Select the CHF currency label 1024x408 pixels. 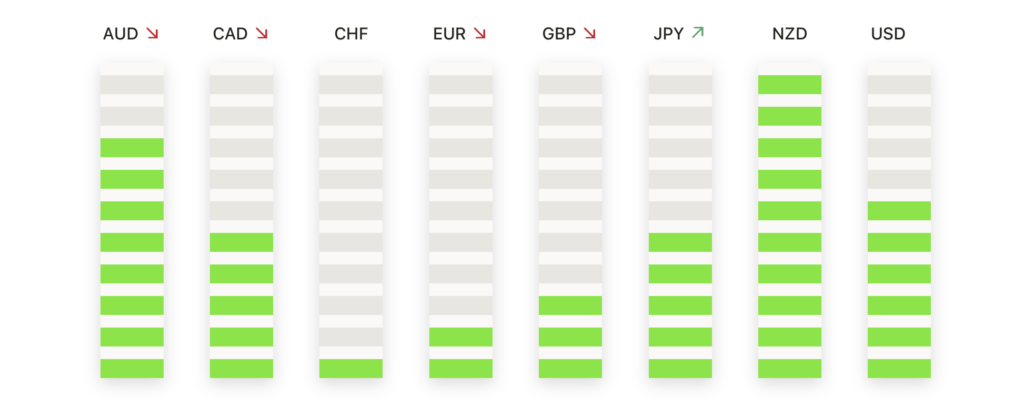pos(351,34)
